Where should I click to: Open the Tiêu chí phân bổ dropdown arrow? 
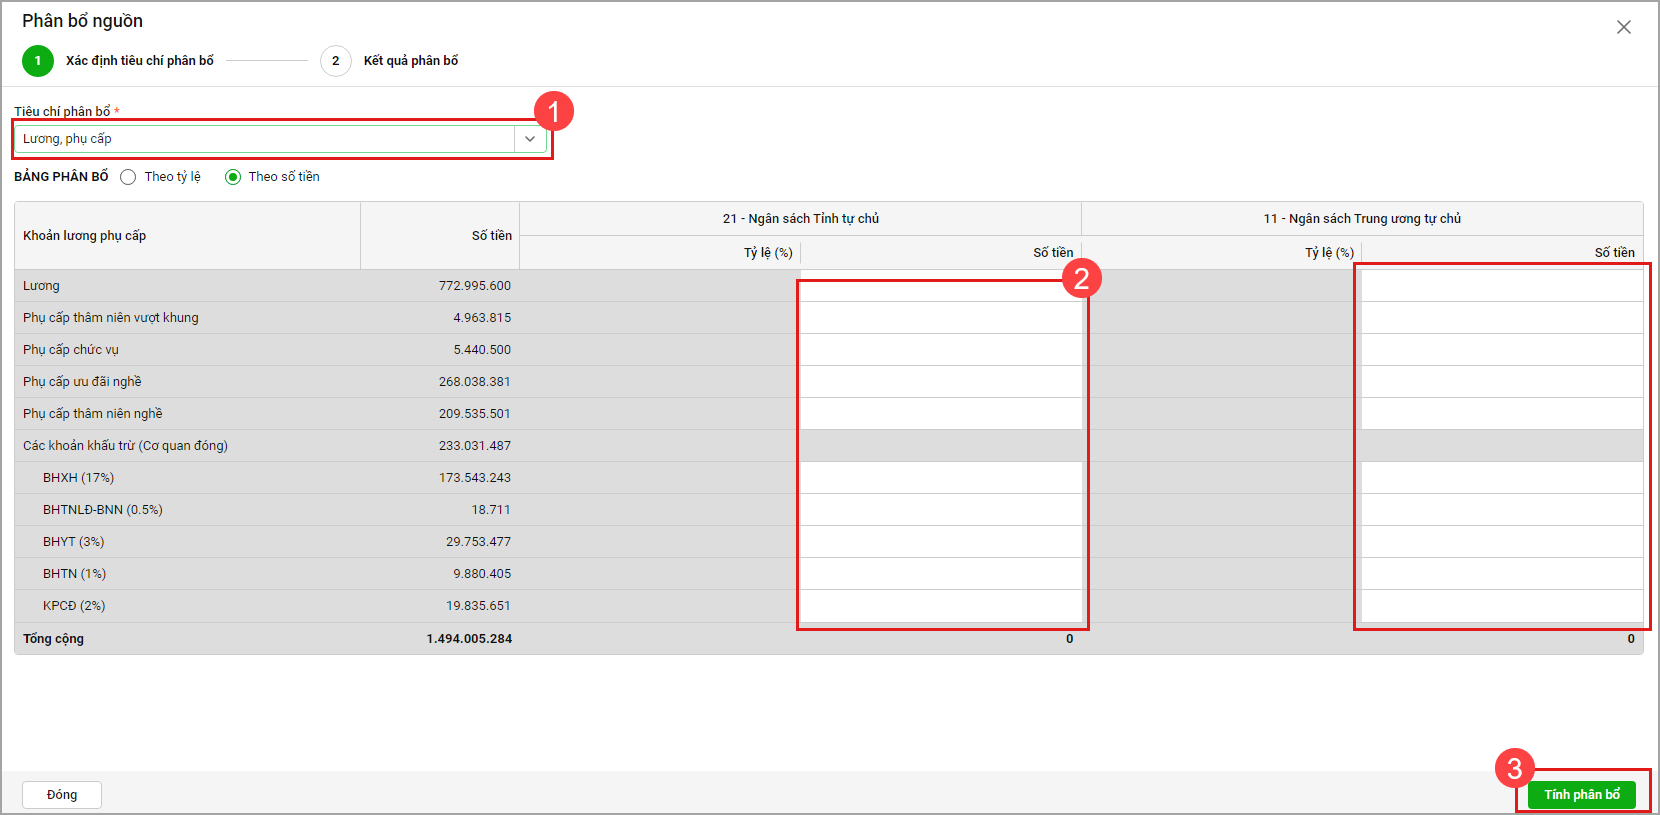(x=530, y=139)
